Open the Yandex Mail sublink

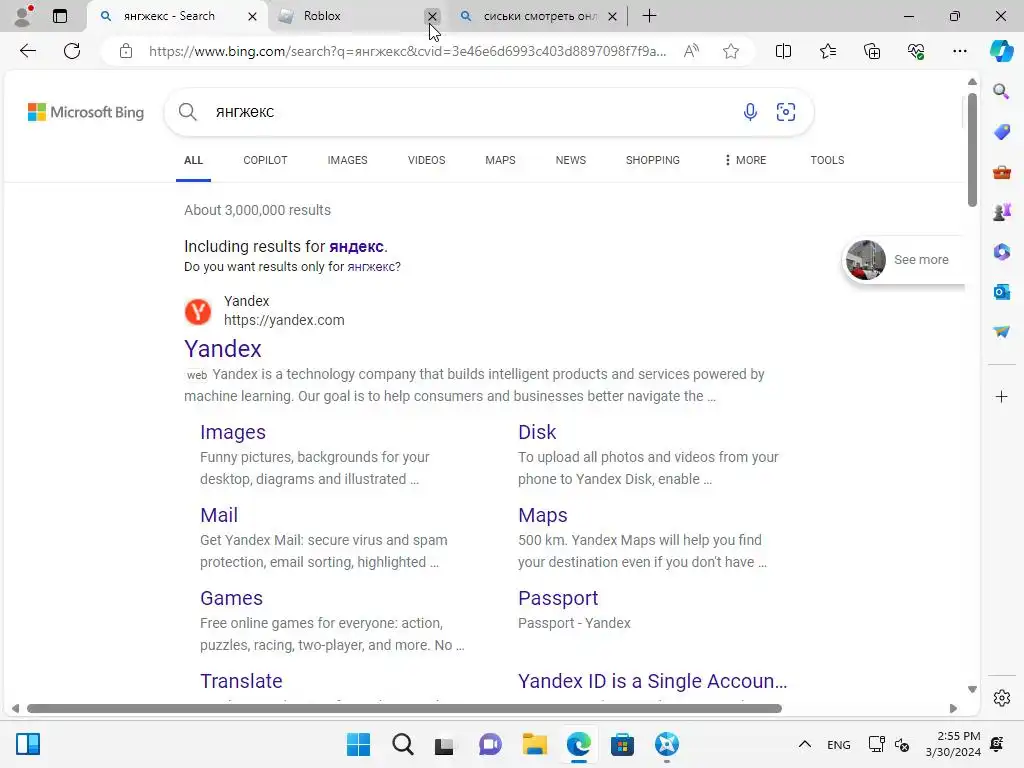pyautogui.click(x=219, y=515)
